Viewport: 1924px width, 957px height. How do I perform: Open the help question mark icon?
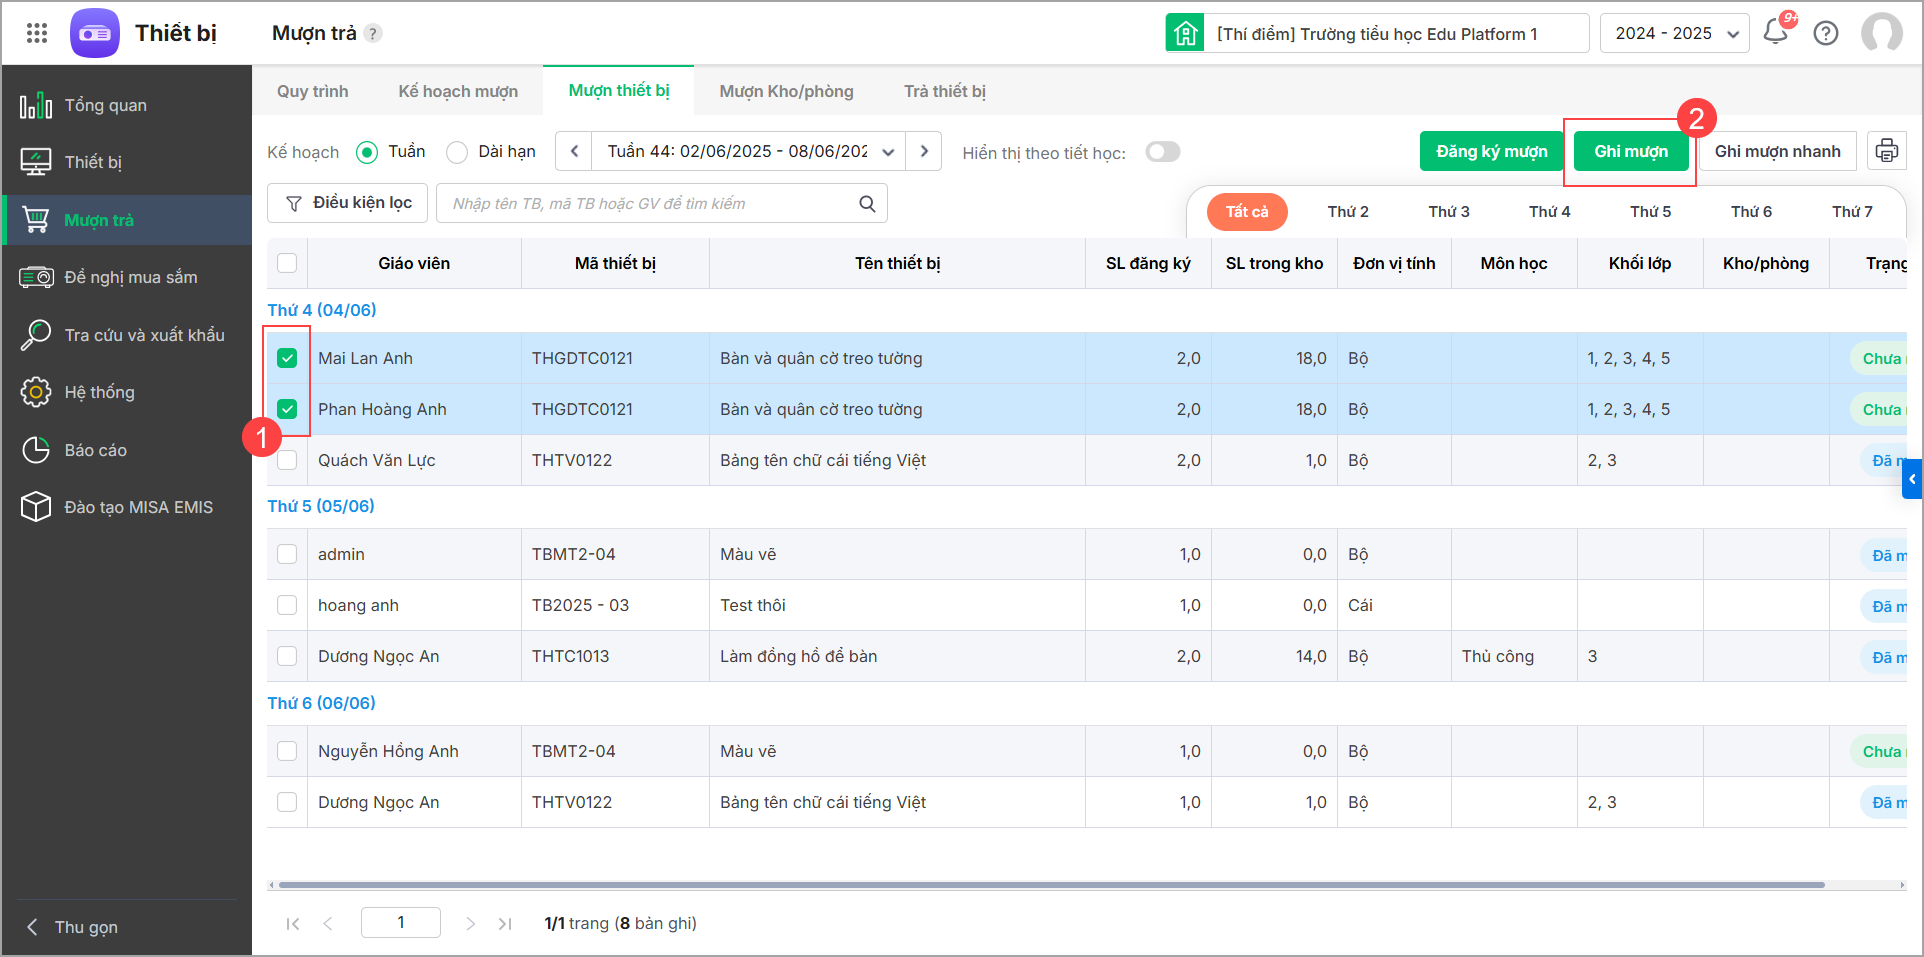[x=1826, y=33]
